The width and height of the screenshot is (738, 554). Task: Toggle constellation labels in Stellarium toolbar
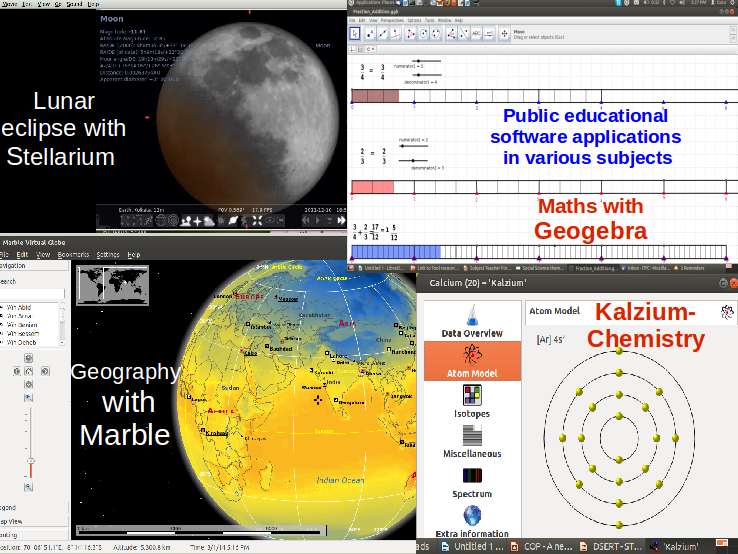[137, 220]
